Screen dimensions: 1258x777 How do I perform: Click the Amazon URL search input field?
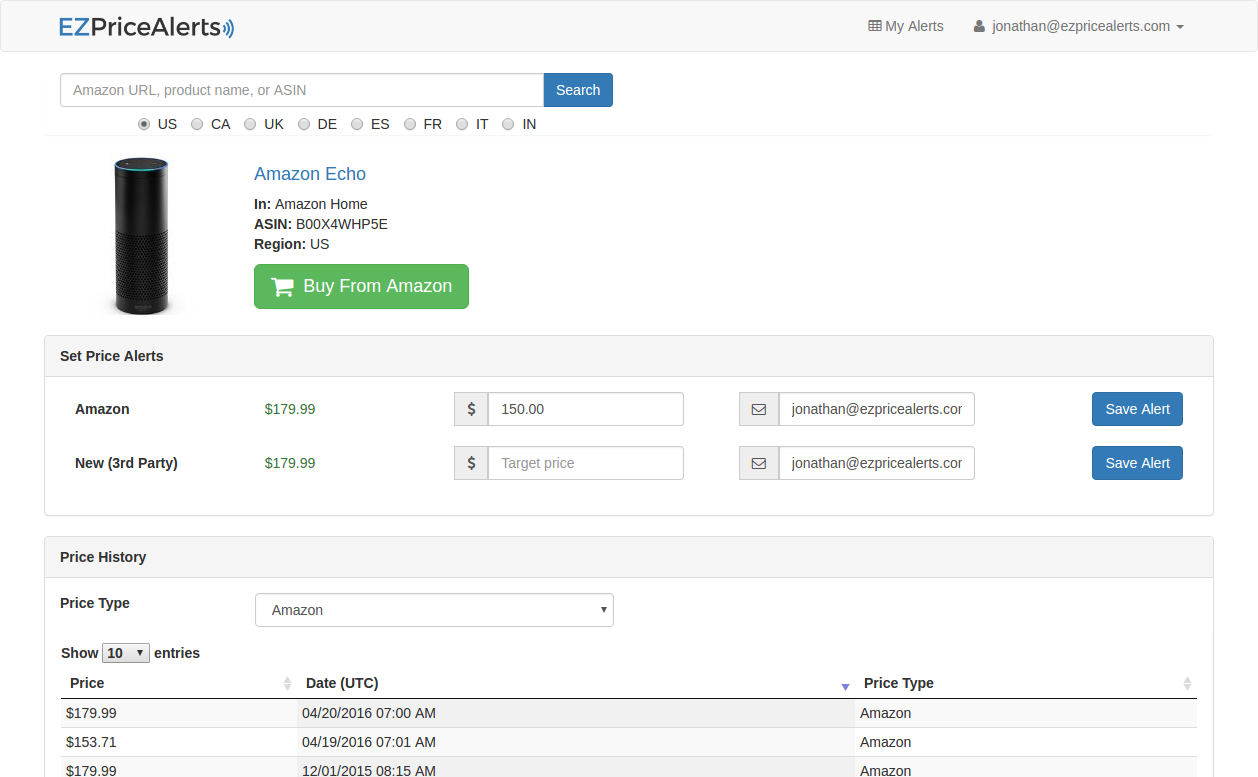point(302,90)
